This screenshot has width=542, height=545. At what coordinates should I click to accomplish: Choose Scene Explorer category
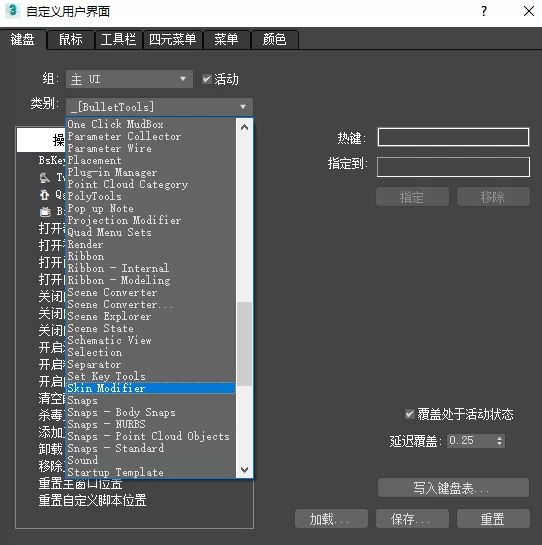151,316
